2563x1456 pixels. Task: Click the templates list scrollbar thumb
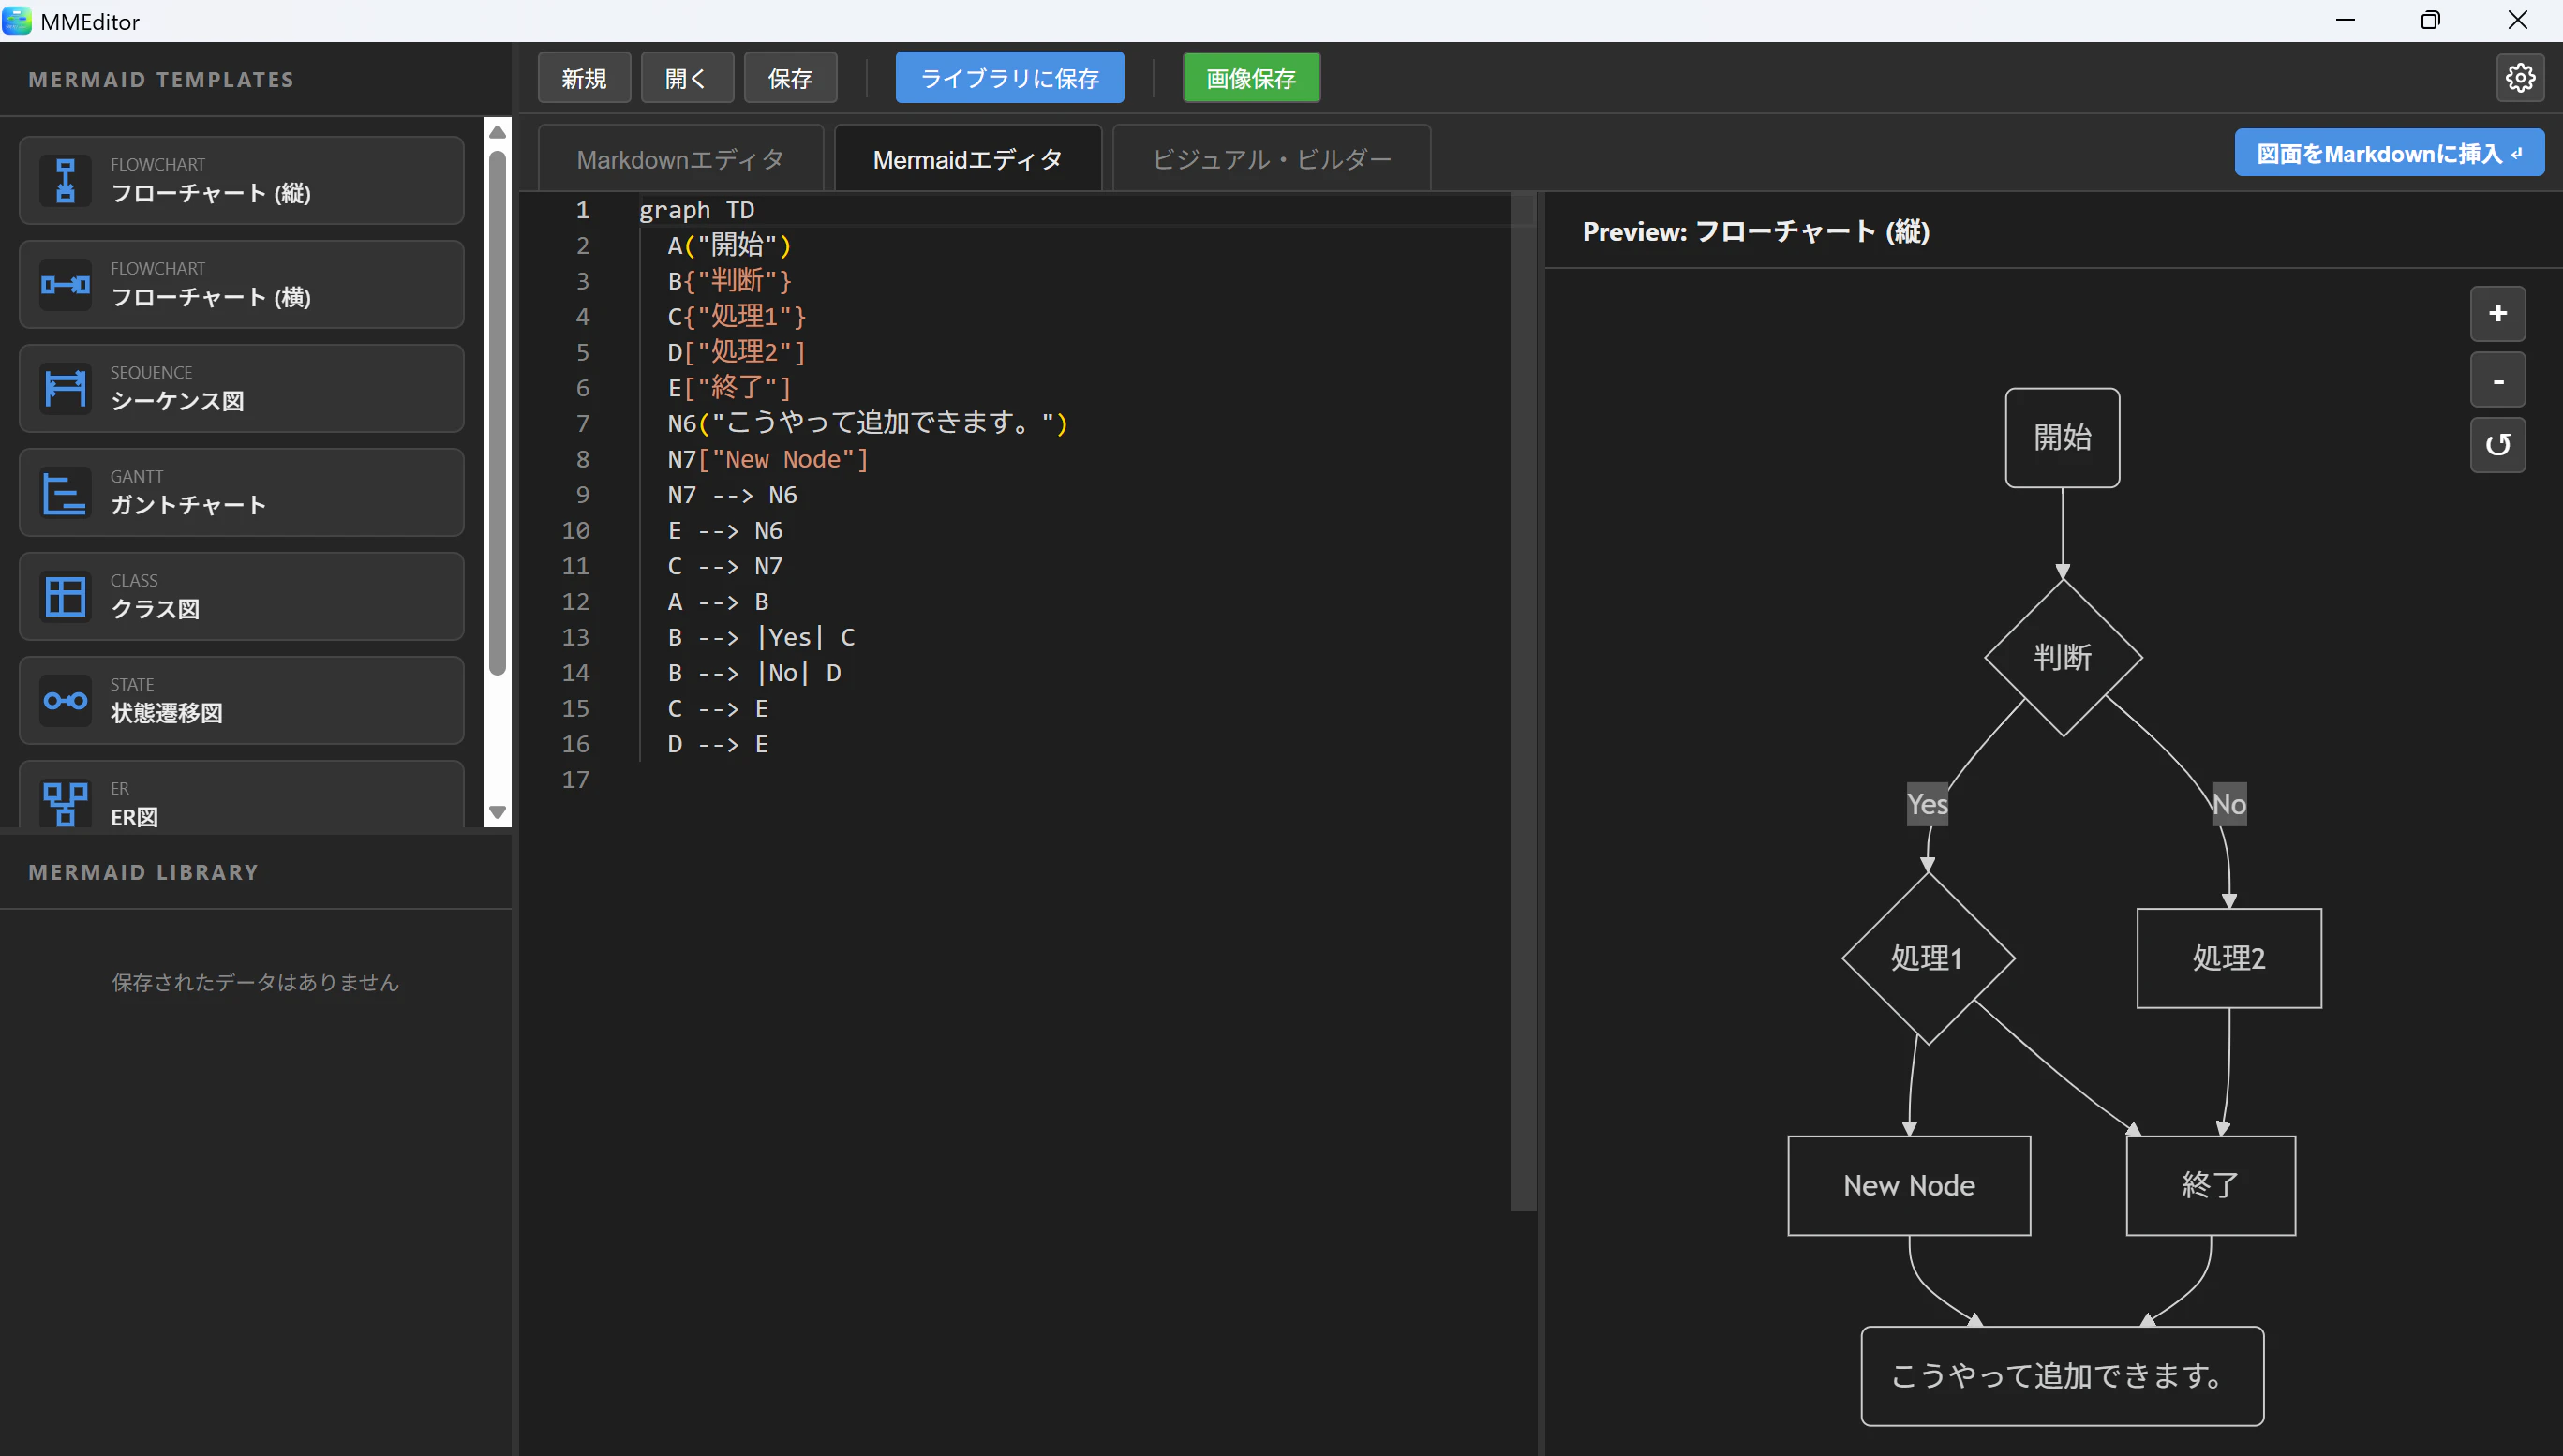[497, 413]
